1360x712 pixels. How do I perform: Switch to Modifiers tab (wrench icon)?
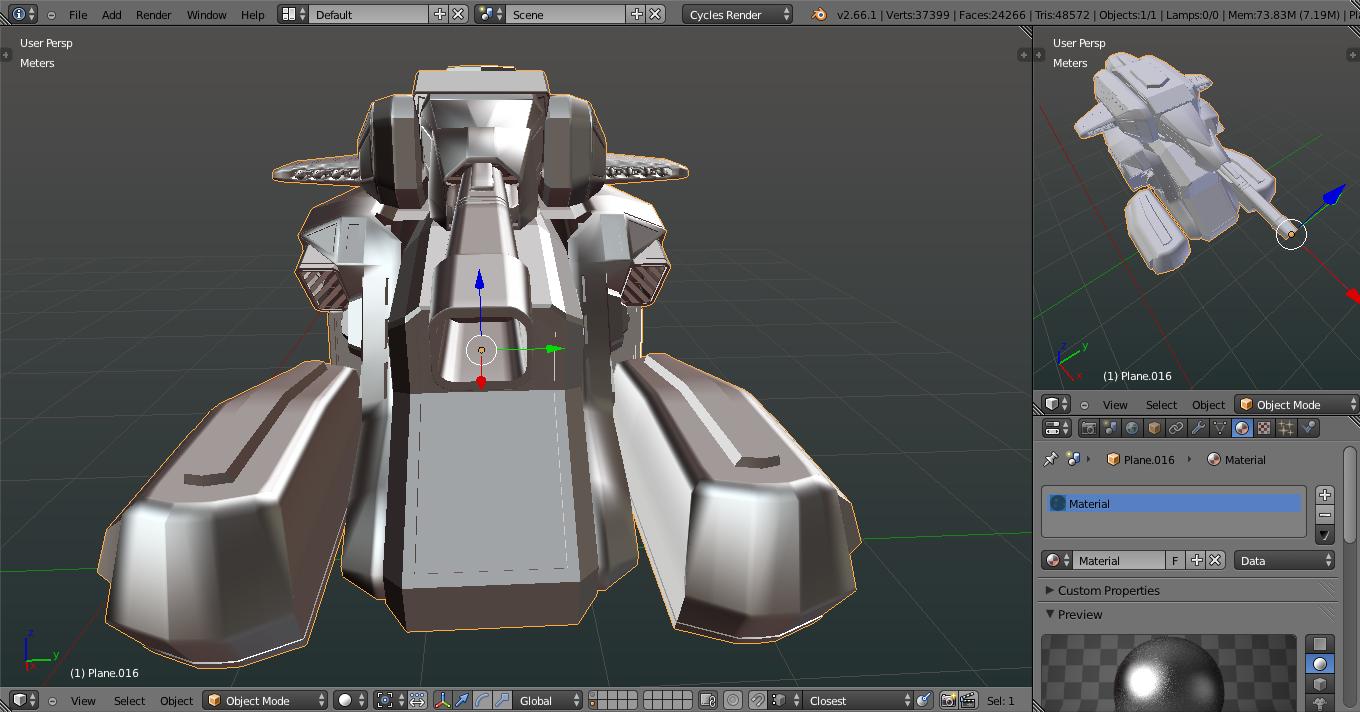pos(1198,428)
